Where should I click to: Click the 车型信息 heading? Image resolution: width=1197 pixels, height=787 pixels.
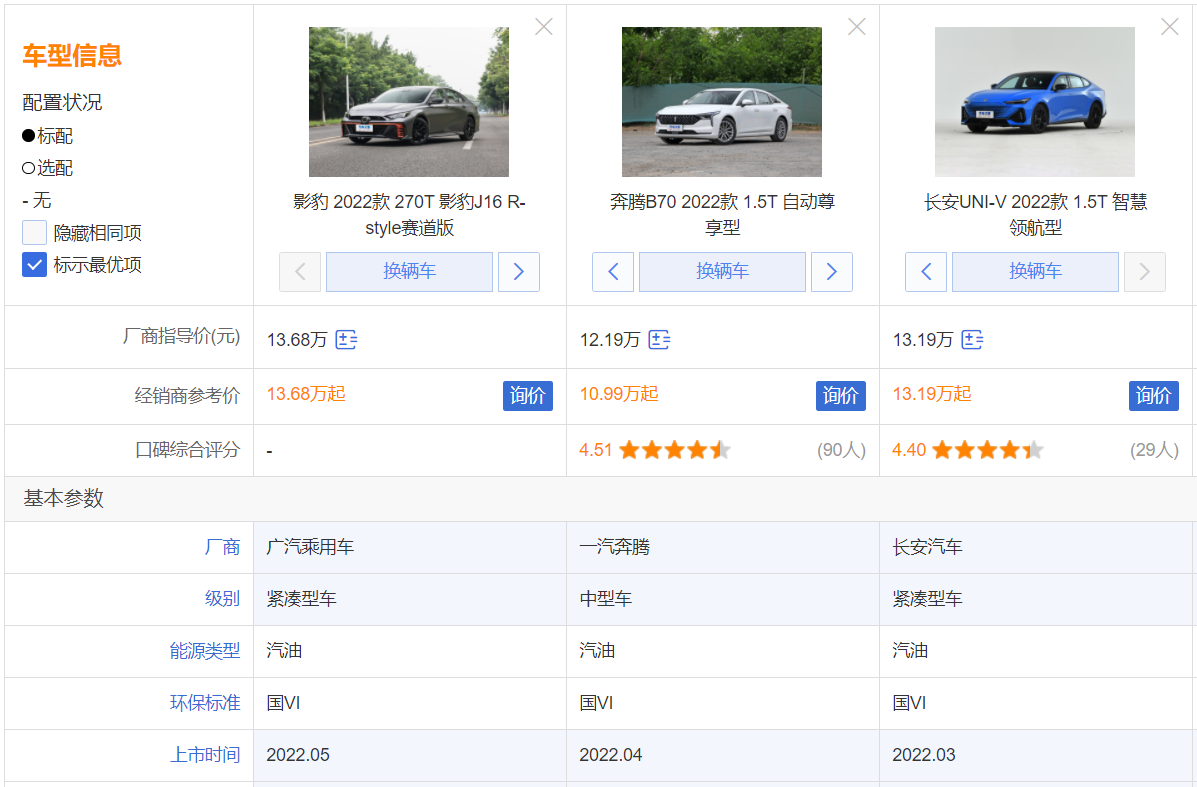point(72,56)
